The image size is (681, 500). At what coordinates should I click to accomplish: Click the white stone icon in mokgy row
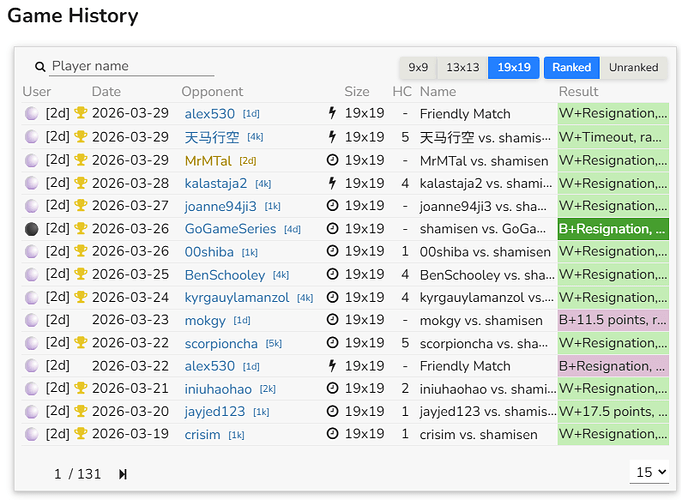pyautogui.click(x=32, y=321)
